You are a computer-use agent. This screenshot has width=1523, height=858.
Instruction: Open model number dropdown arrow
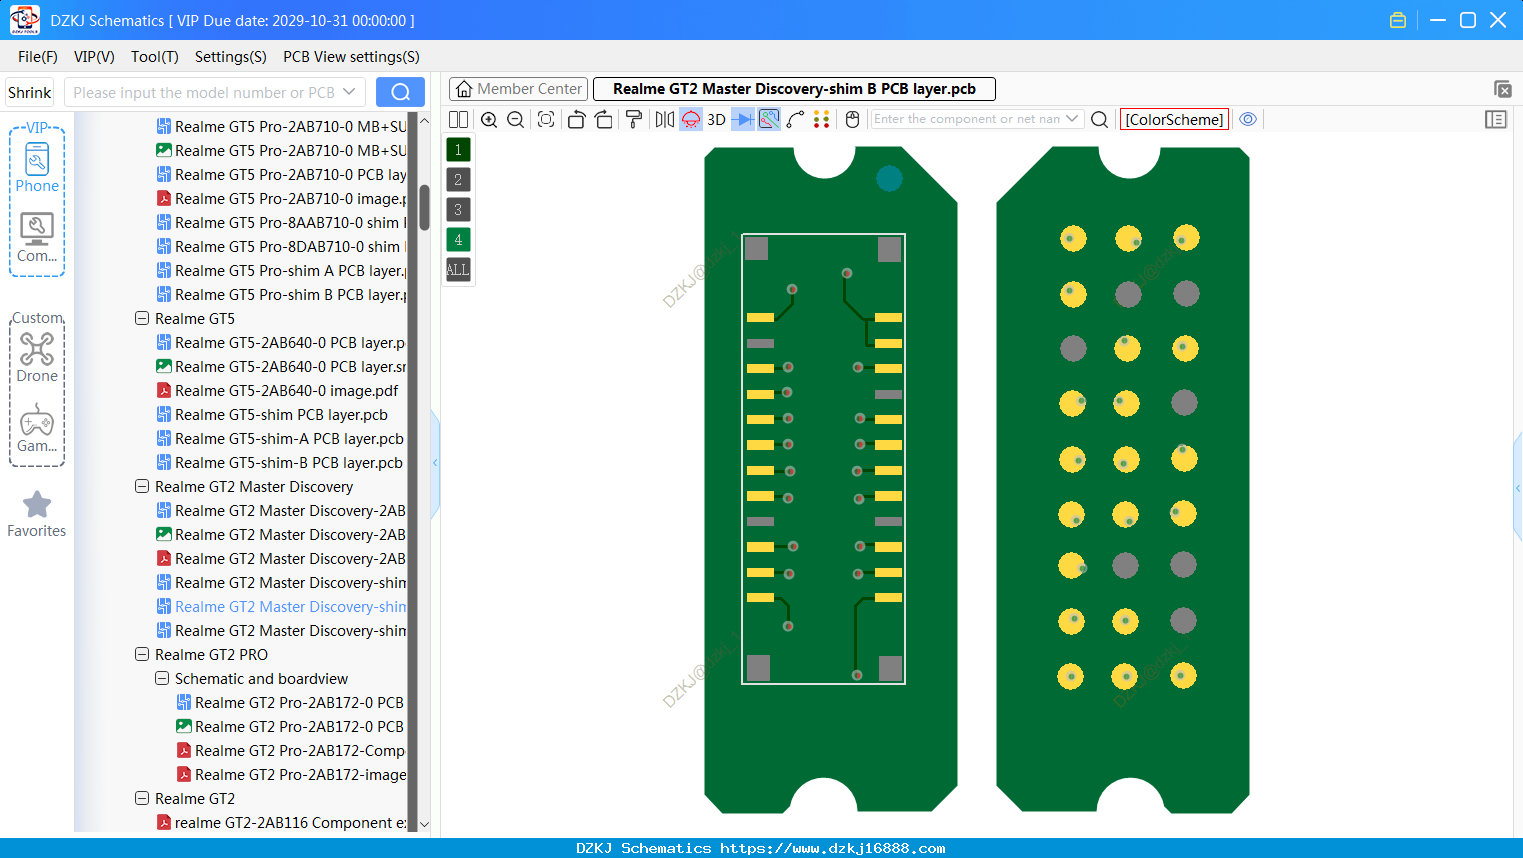click(x=349, y=92)
